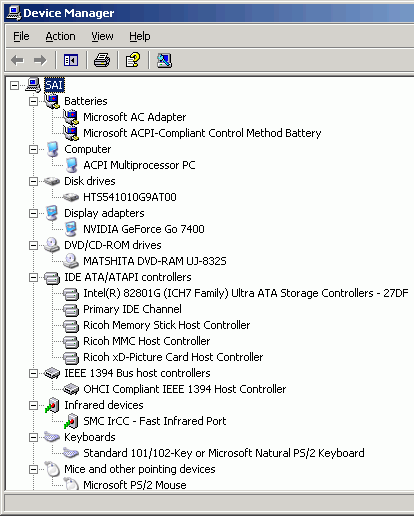This screenshot has height=516, width=414.
Task: Click the Back arrow toolbar button
Action: click(x=17, y=60)
